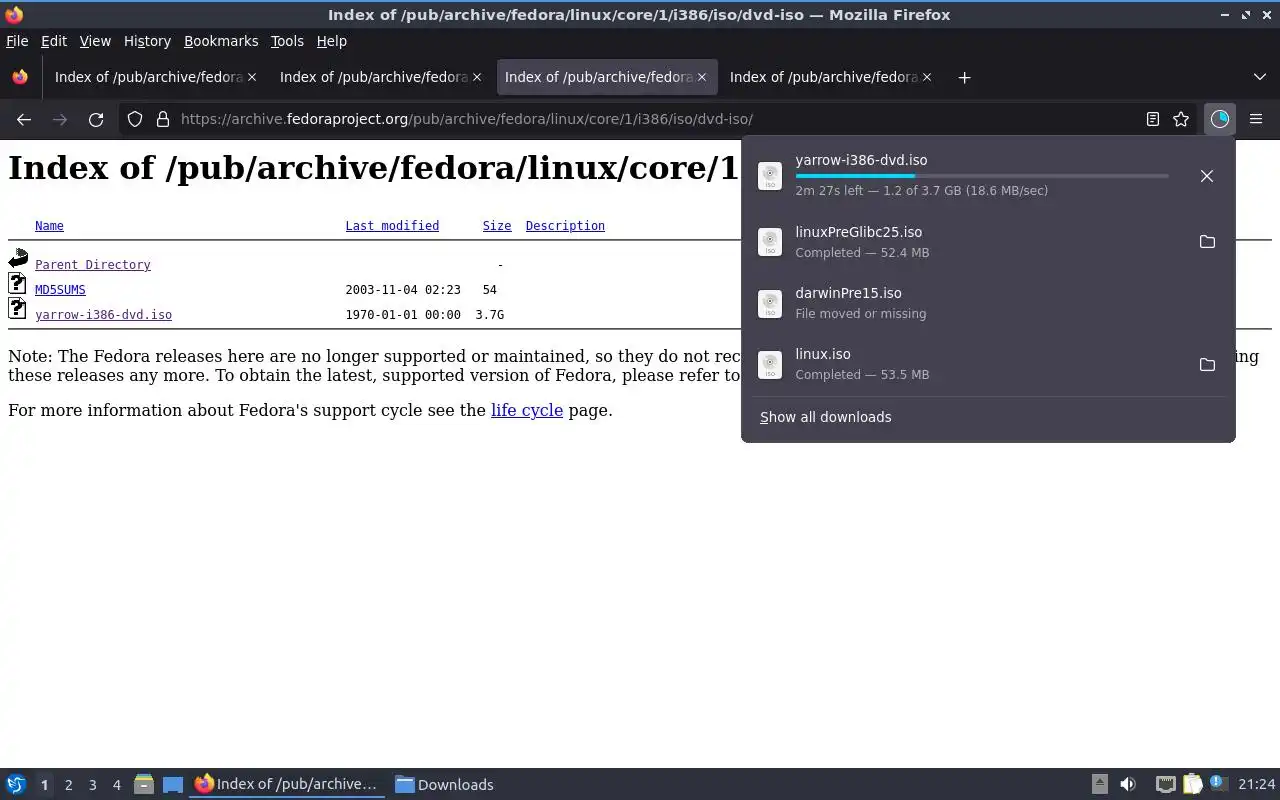The image size is (1280, 800).
Task: Close the first Index of tab
Action: coord(252,77)
